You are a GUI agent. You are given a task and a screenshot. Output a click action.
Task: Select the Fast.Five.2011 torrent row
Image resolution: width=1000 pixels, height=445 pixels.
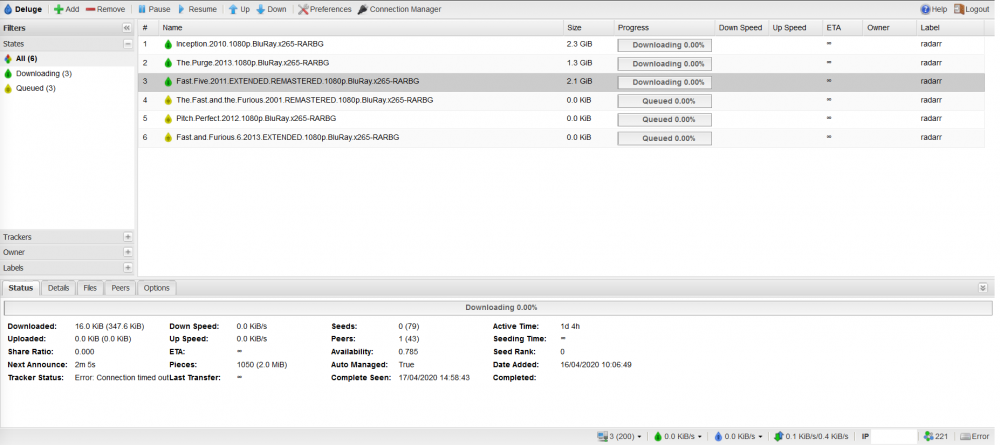click(x=561, y=82)
